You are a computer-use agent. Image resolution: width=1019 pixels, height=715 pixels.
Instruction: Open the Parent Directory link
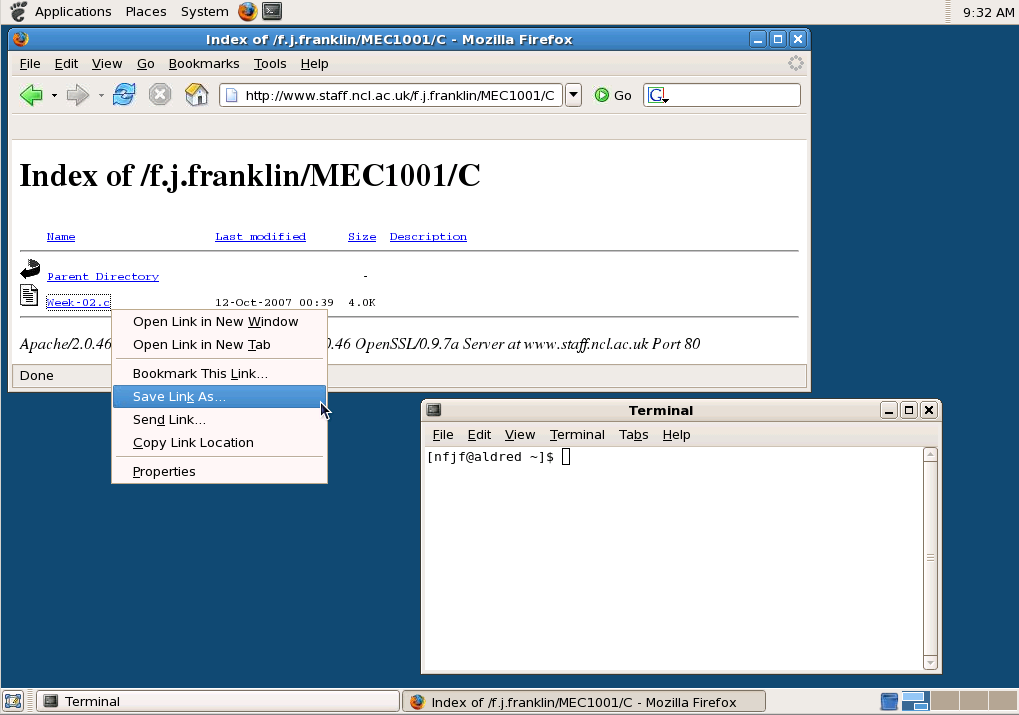point(102,277)
